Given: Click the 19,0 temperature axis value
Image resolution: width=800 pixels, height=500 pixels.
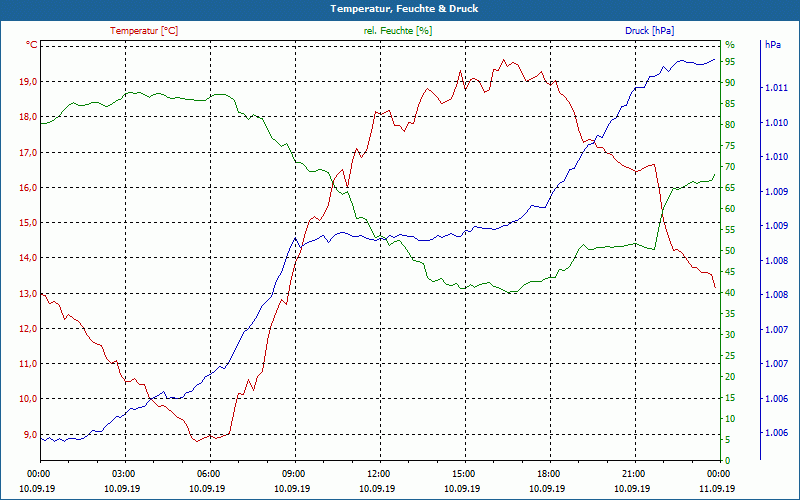Looking at the screenshot, I should click(x=28, y=82).
